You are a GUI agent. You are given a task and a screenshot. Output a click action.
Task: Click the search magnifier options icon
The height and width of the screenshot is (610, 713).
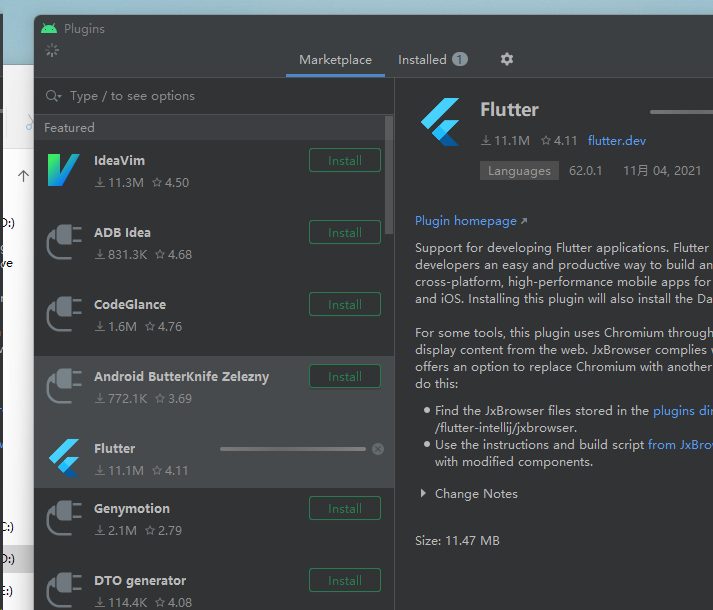tap(54, 96)
